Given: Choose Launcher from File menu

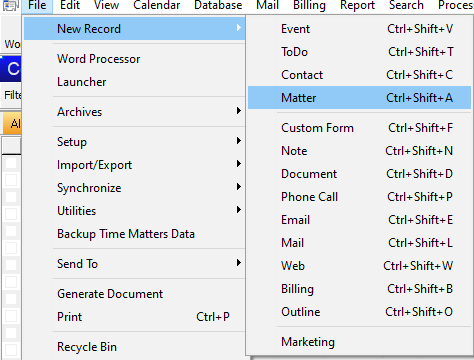Looking at the screenshot, I should coord(135,82).
